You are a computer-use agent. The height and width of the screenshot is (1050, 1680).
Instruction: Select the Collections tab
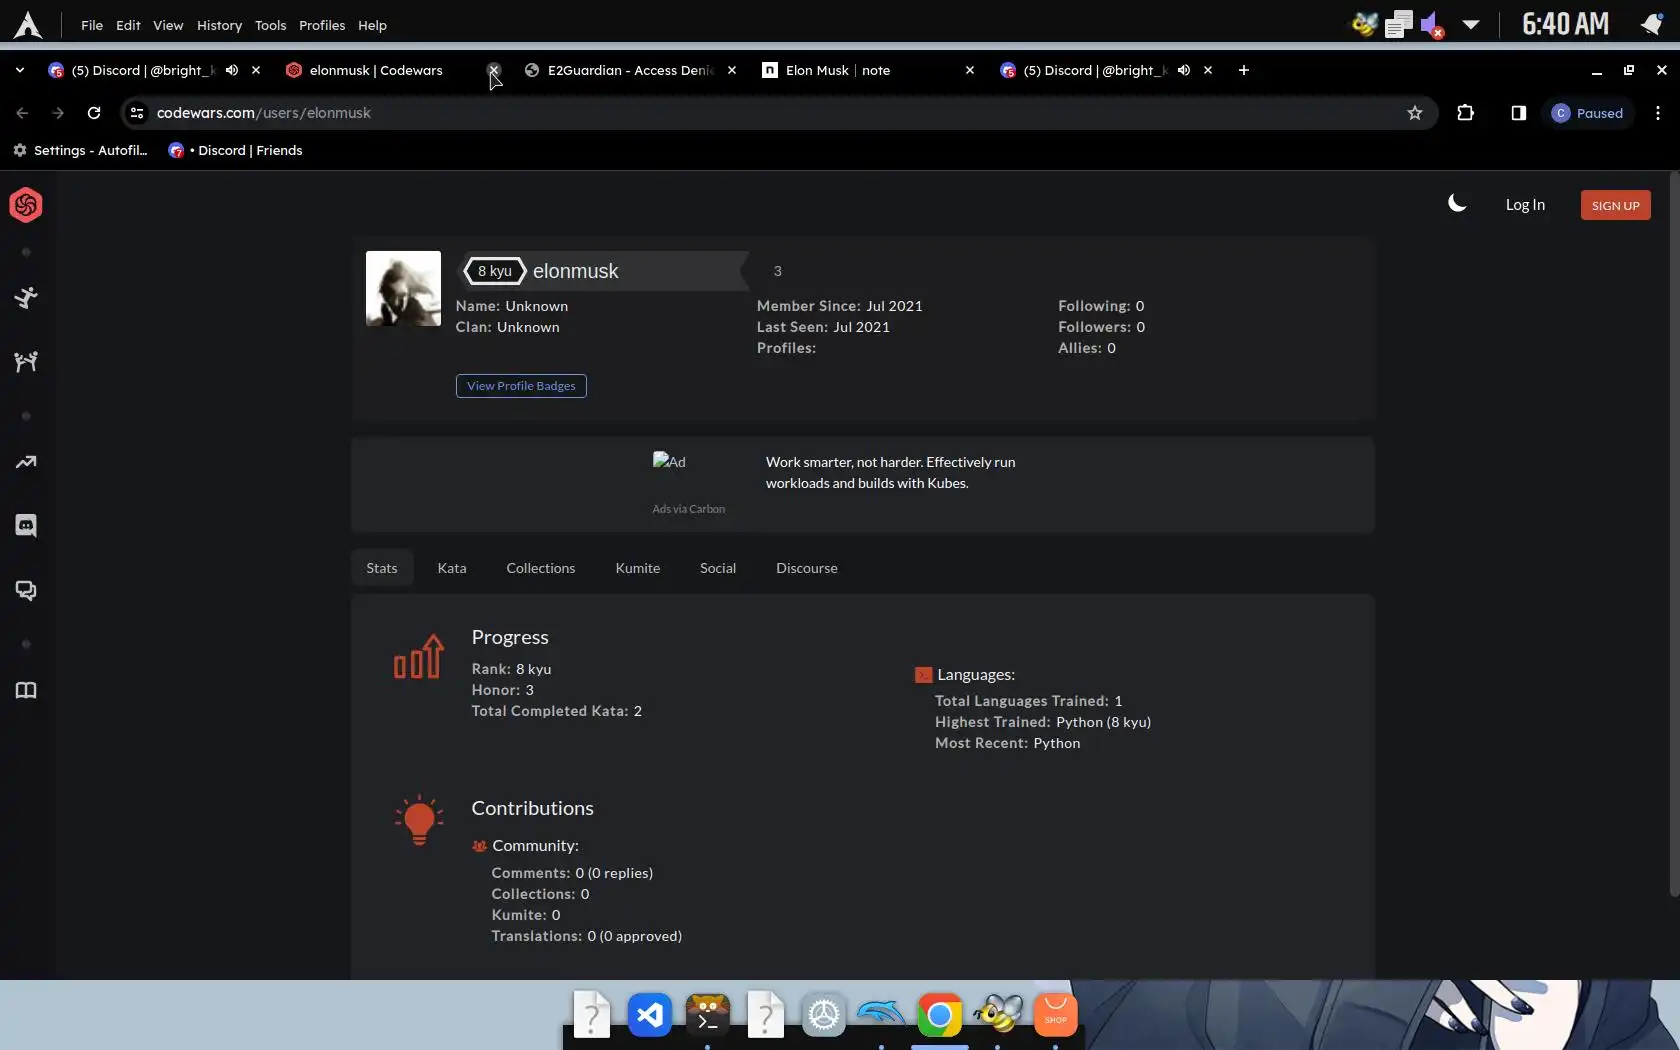tap(541, 568)
